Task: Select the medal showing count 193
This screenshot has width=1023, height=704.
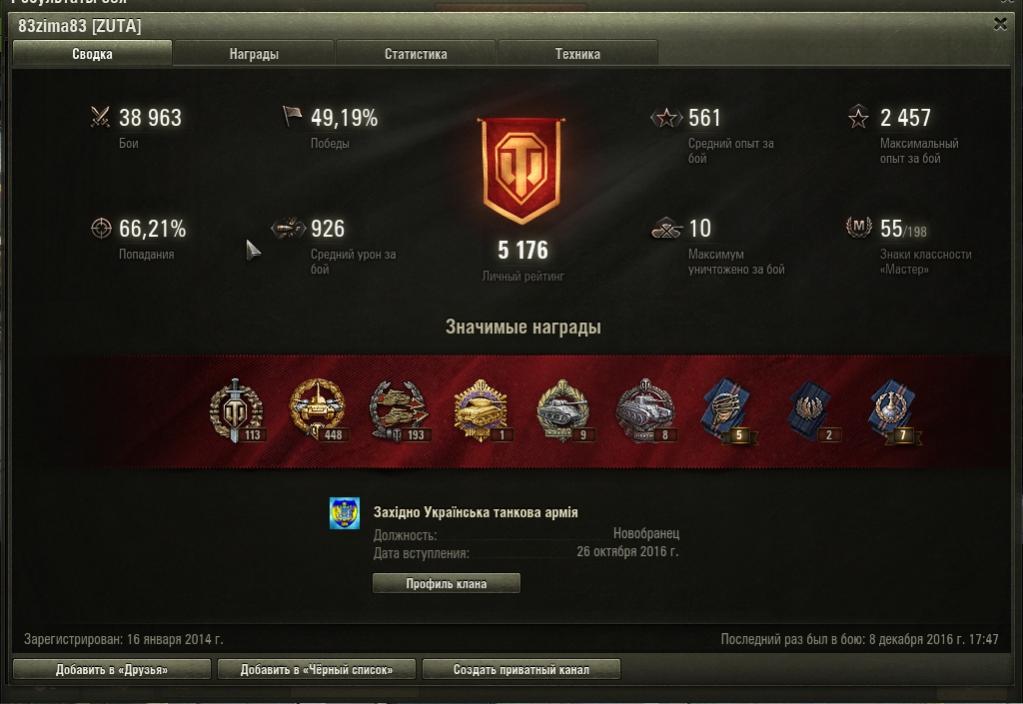Action: point(399,411)
